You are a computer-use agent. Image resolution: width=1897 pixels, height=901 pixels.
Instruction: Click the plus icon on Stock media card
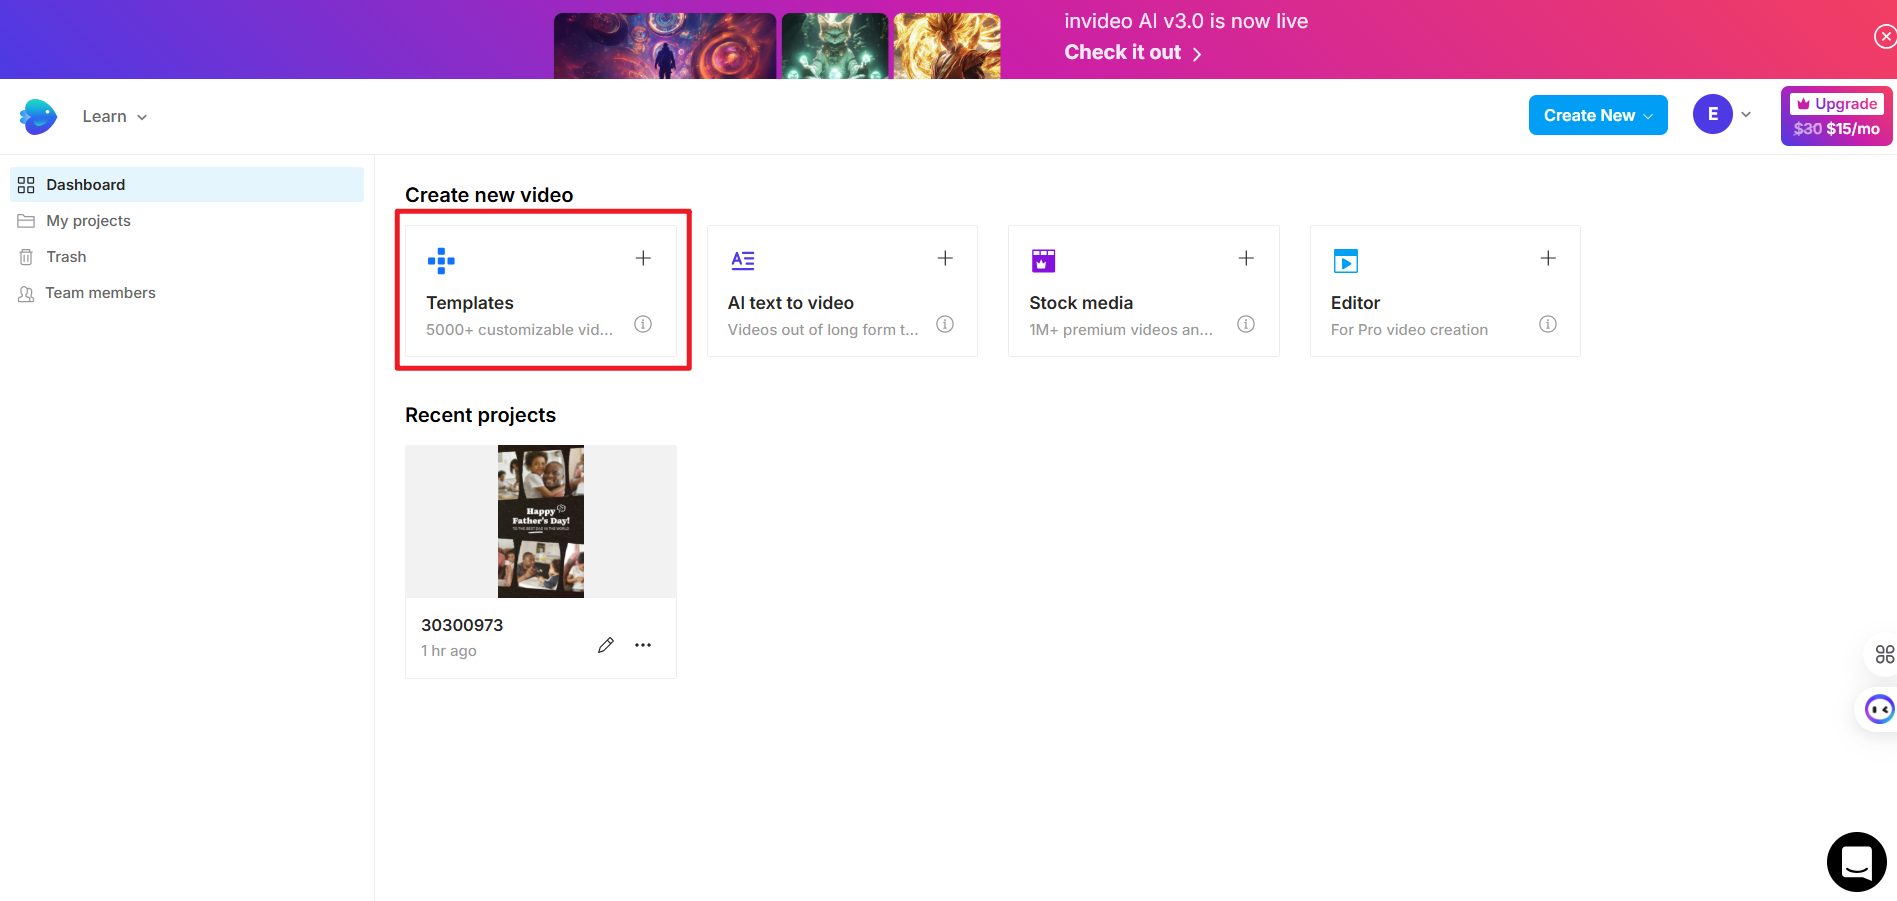click(1246, 257)
